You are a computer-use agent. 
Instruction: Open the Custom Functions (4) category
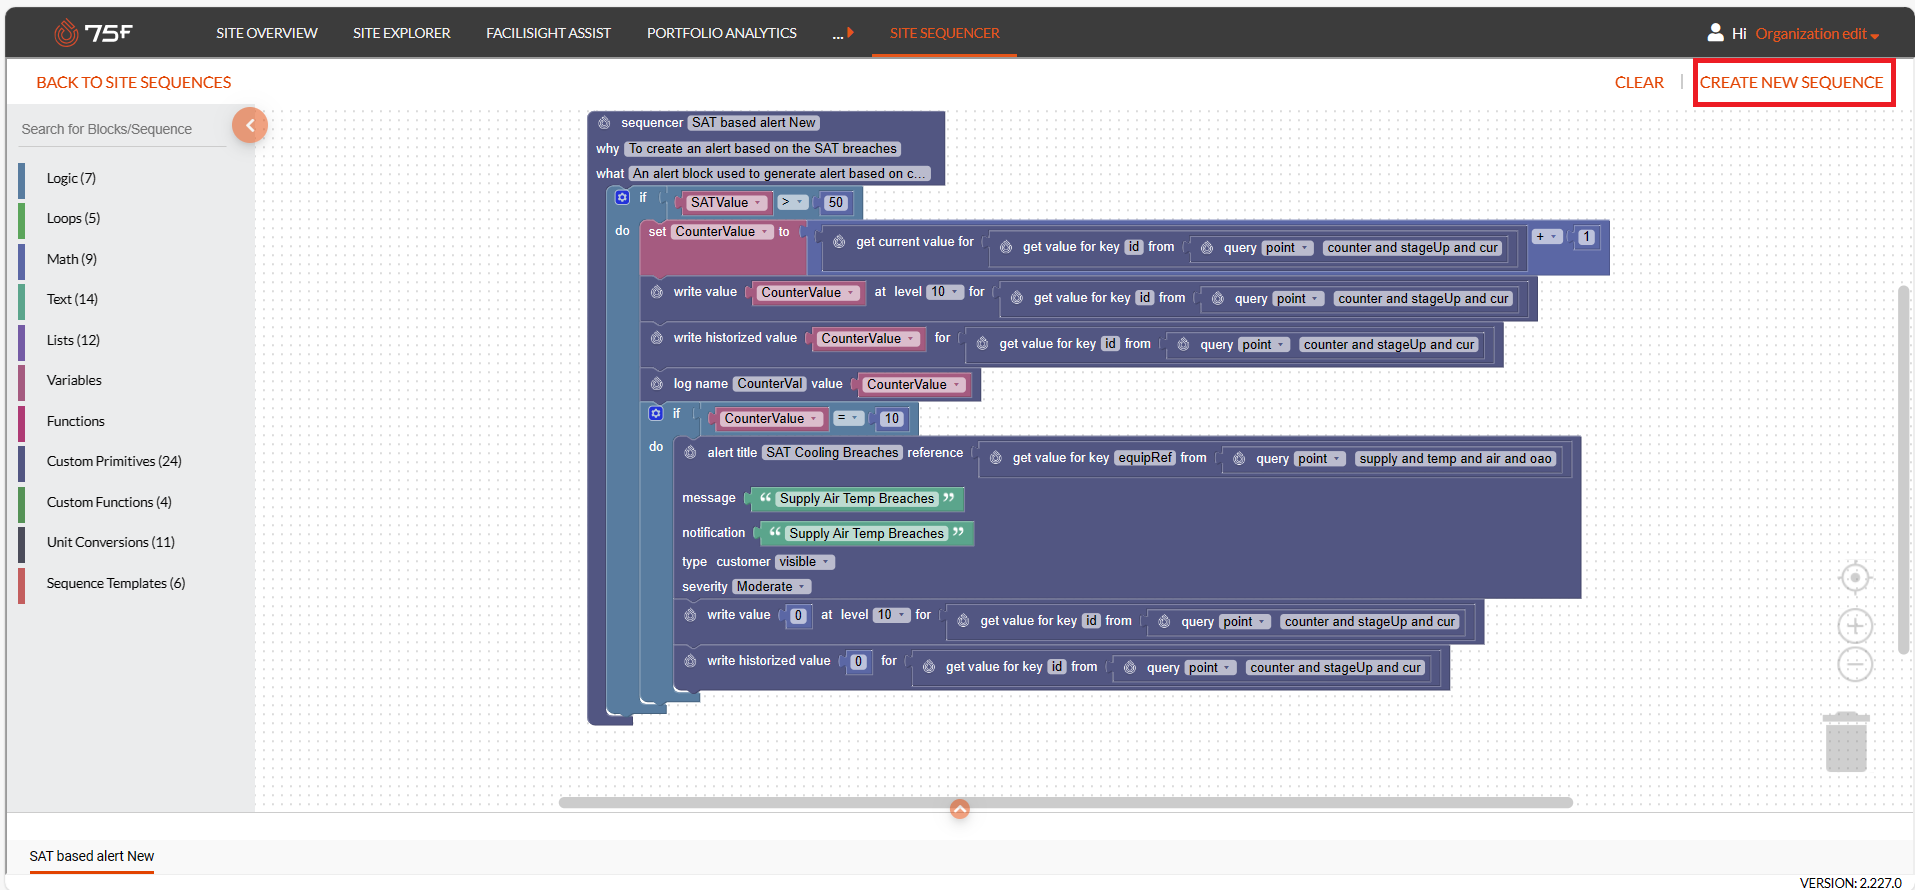pos(109,502)
